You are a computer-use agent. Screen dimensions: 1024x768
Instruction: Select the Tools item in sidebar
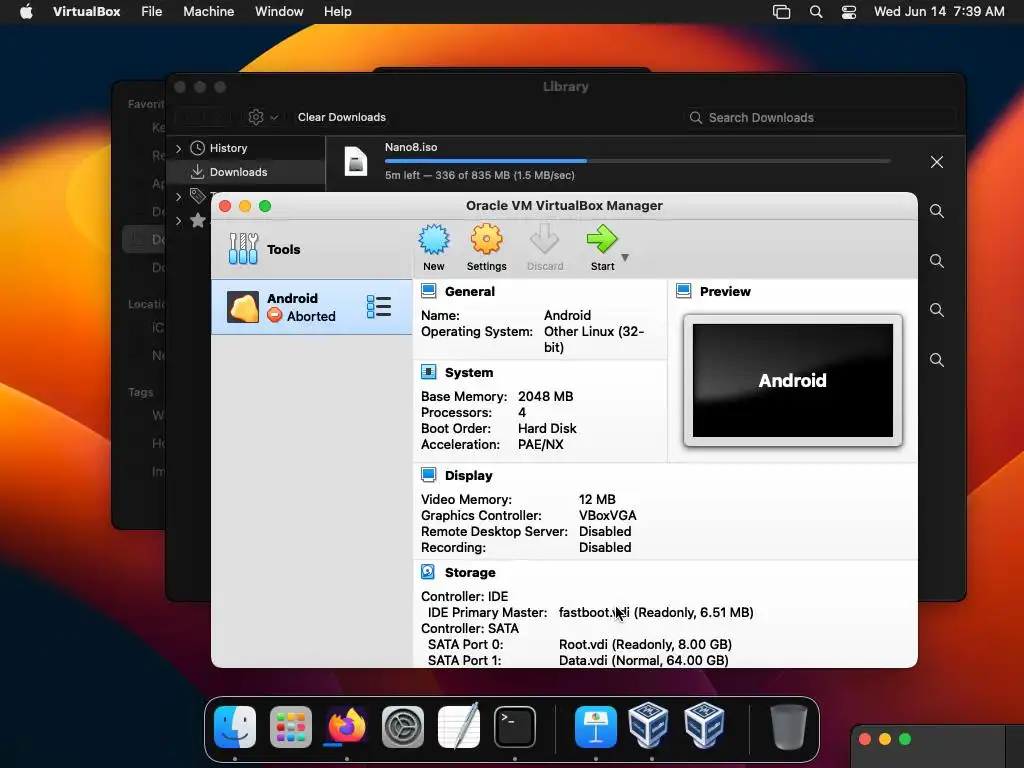[x=312, y=249]
